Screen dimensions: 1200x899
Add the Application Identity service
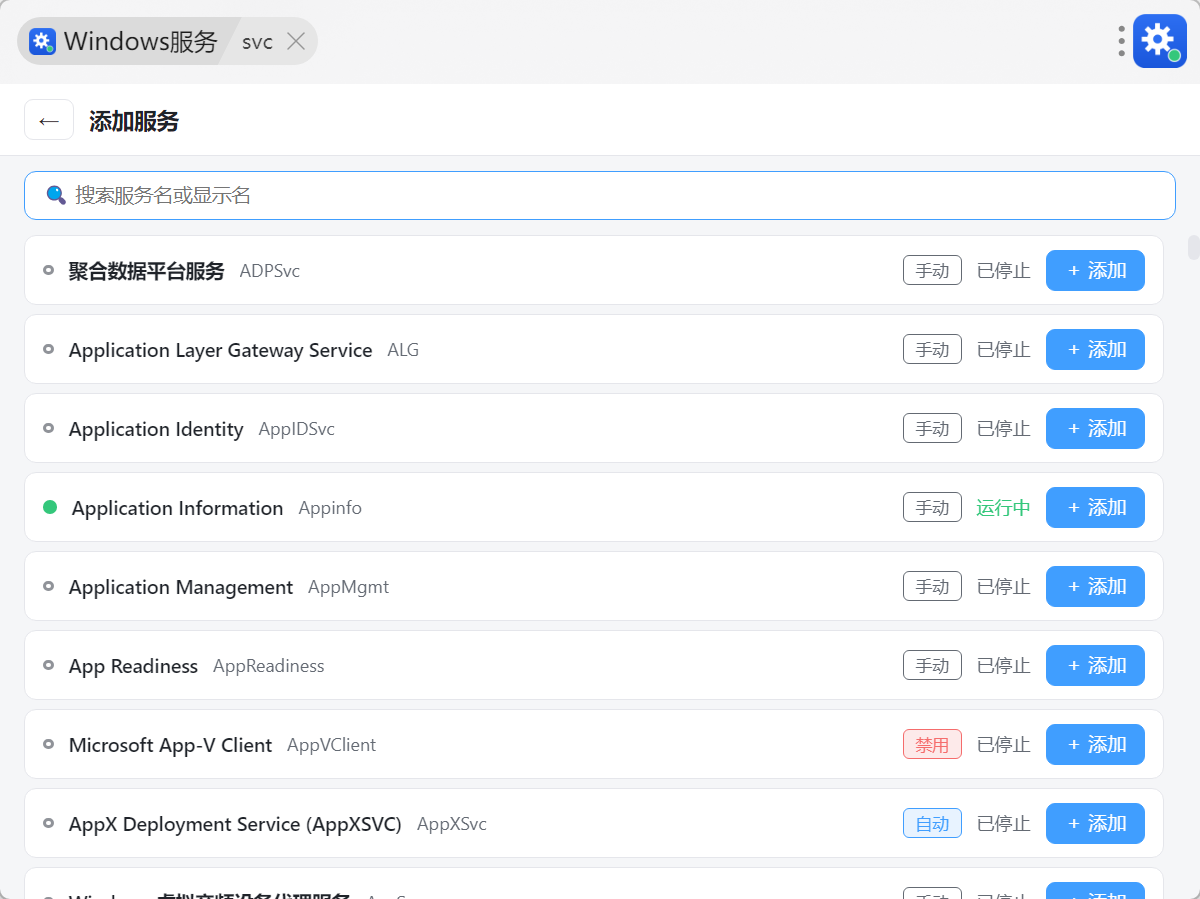(x=1095, y=428)
